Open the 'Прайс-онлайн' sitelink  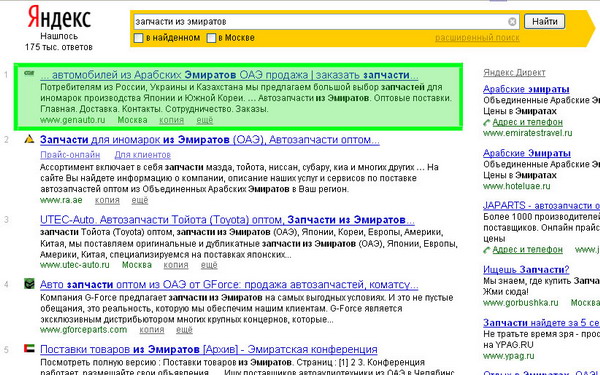click(x=70, y=155)
